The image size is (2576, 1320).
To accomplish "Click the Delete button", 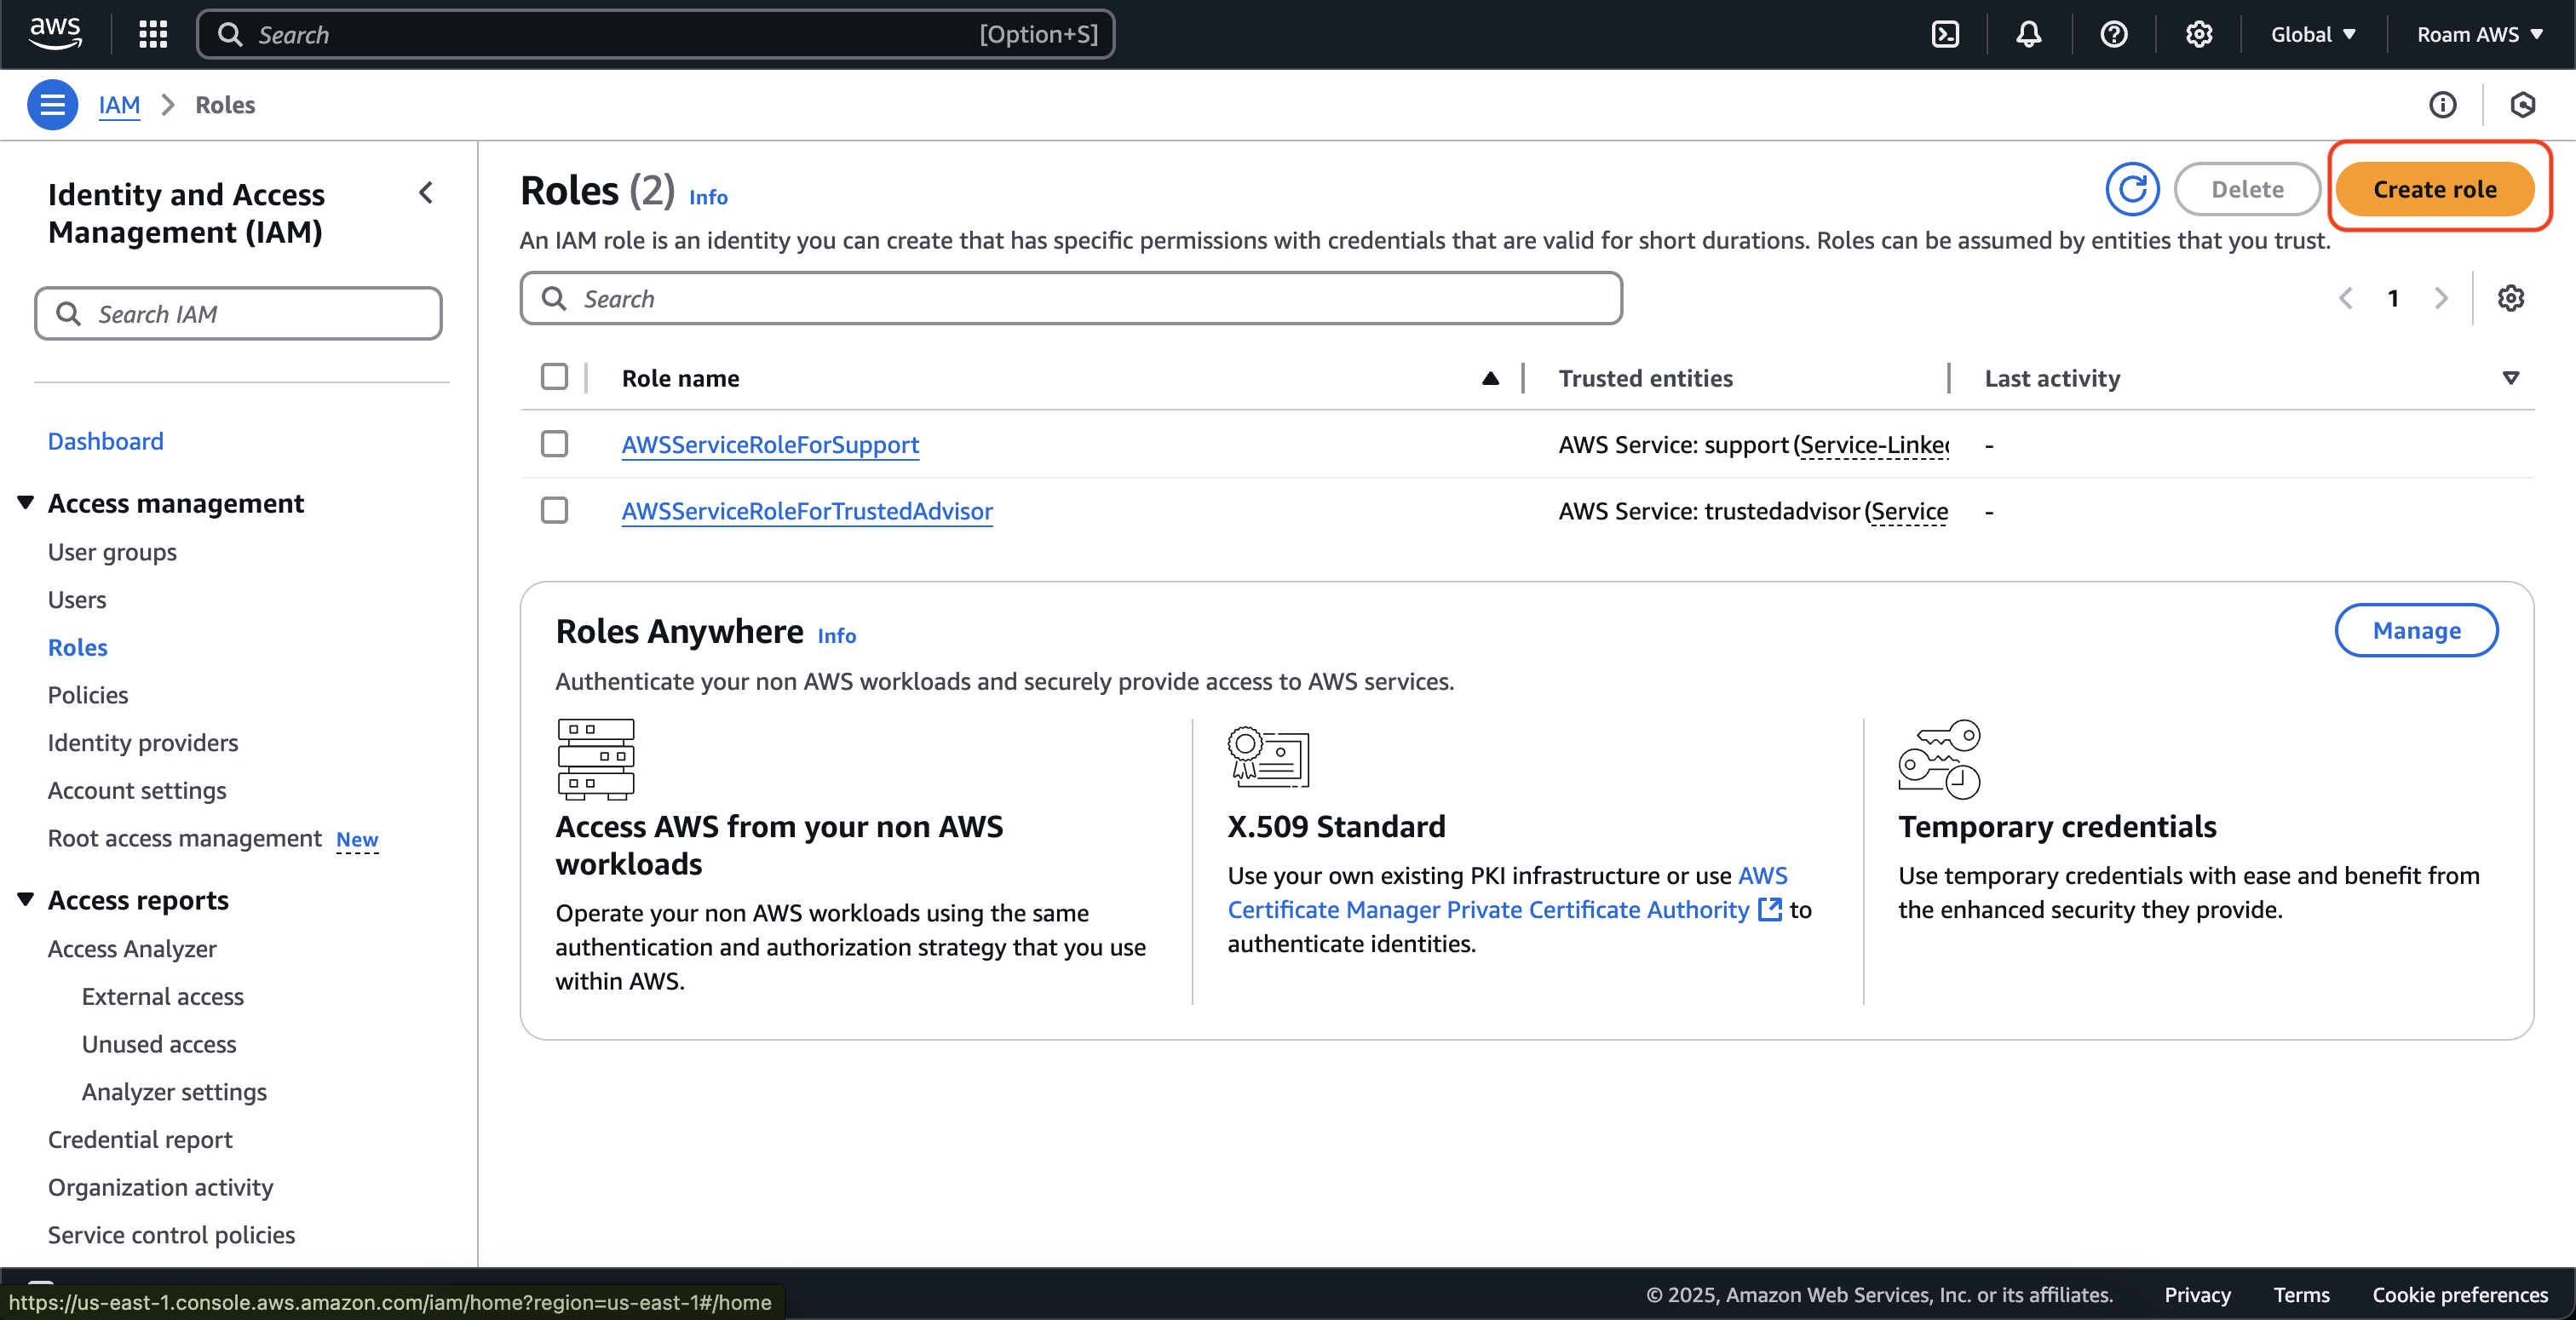I will pos(2247,189).
